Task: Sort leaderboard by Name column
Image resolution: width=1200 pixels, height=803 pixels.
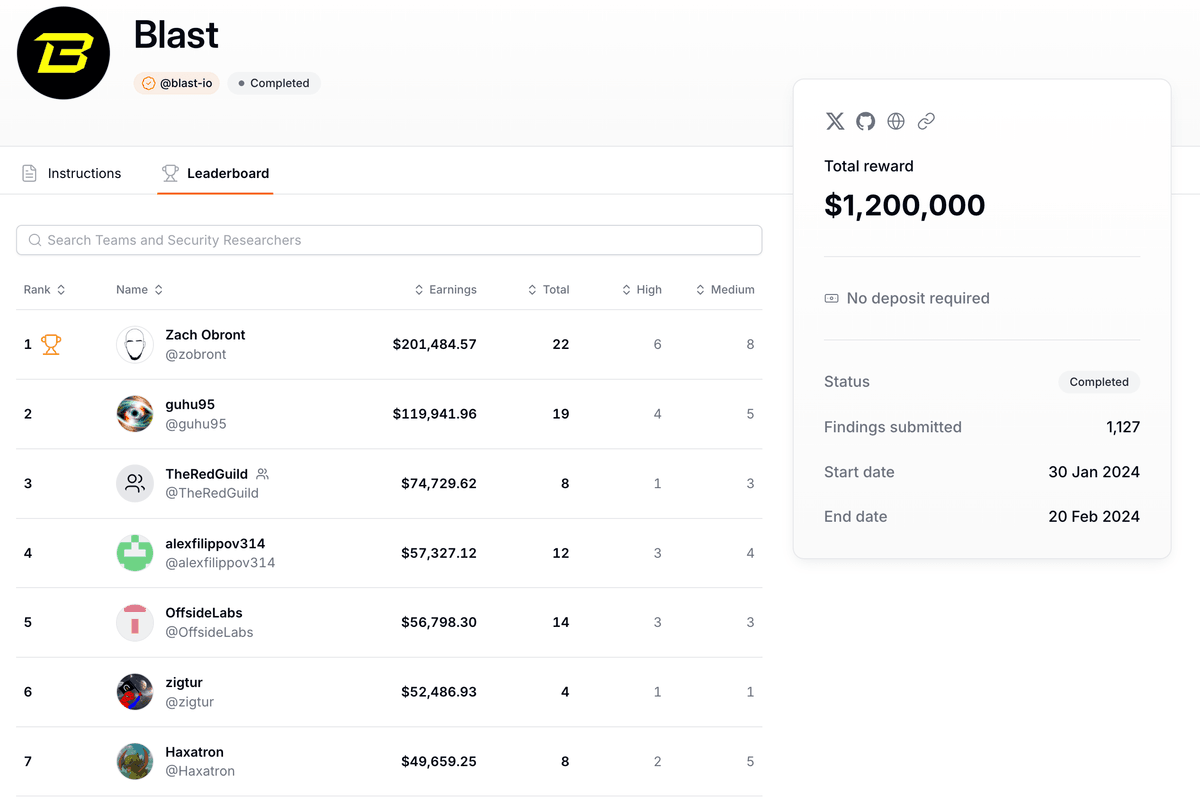Action: pyautogui.click(x=139, y=290)
